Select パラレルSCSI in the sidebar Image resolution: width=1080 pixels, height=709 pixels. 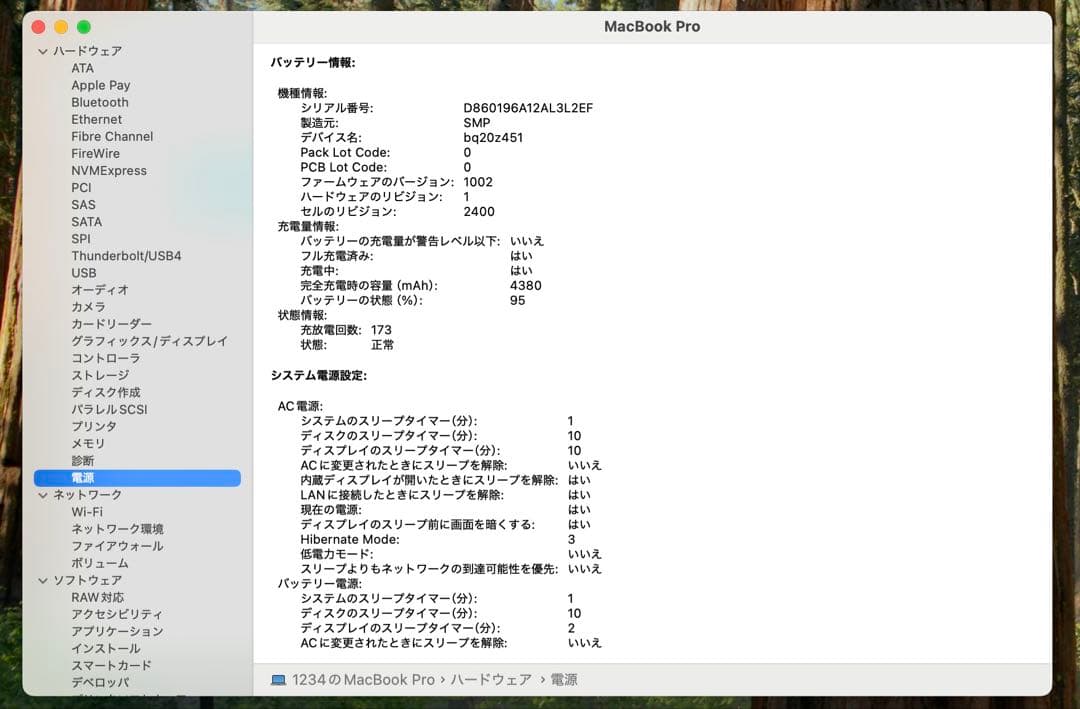110,409
